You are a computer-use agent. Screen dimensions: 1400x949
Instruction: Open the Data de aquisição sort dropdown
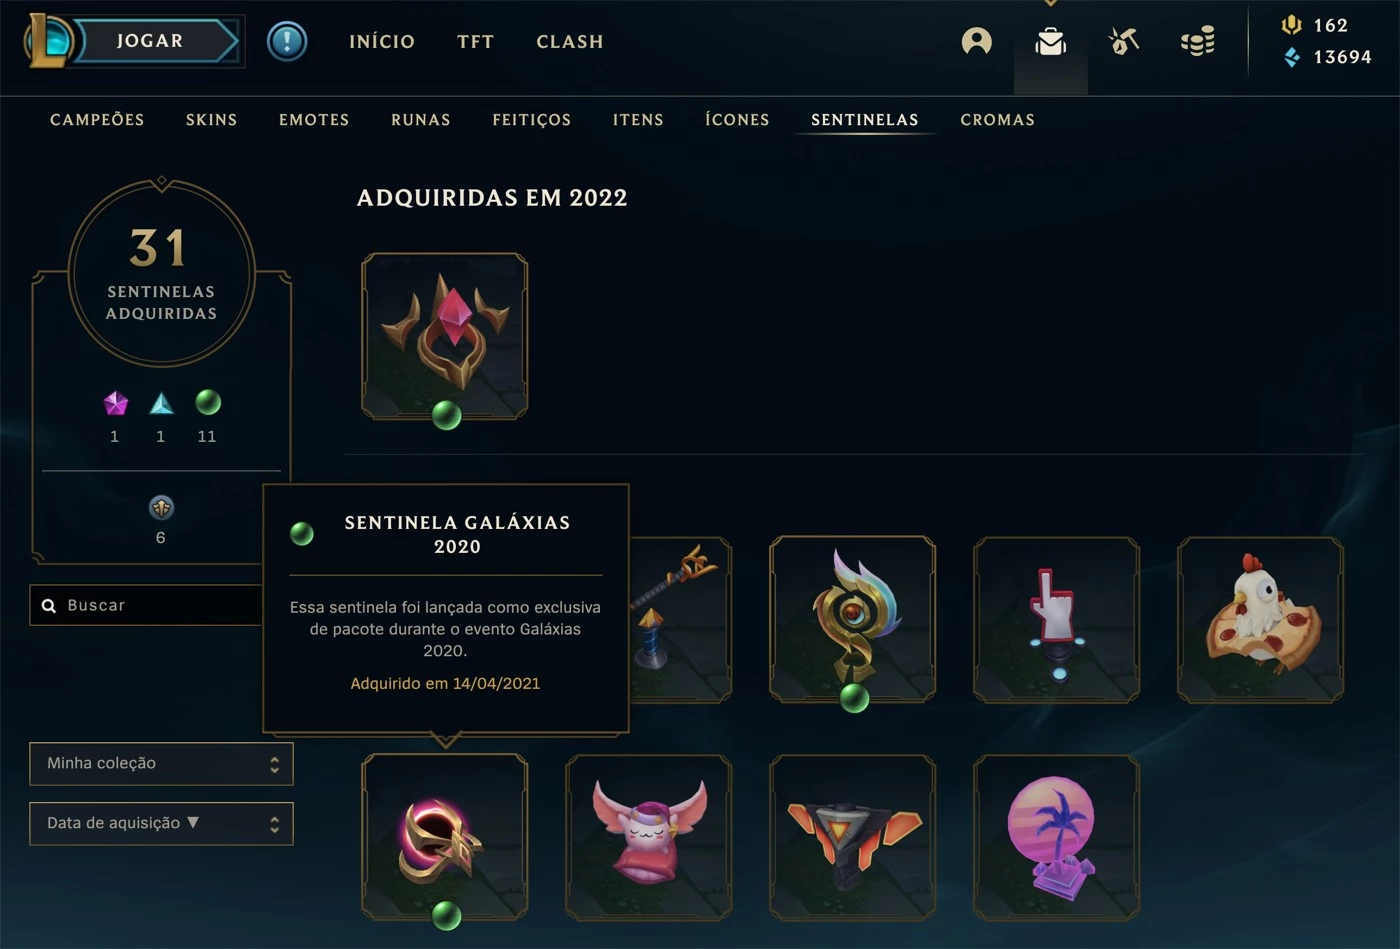(161, 824)
